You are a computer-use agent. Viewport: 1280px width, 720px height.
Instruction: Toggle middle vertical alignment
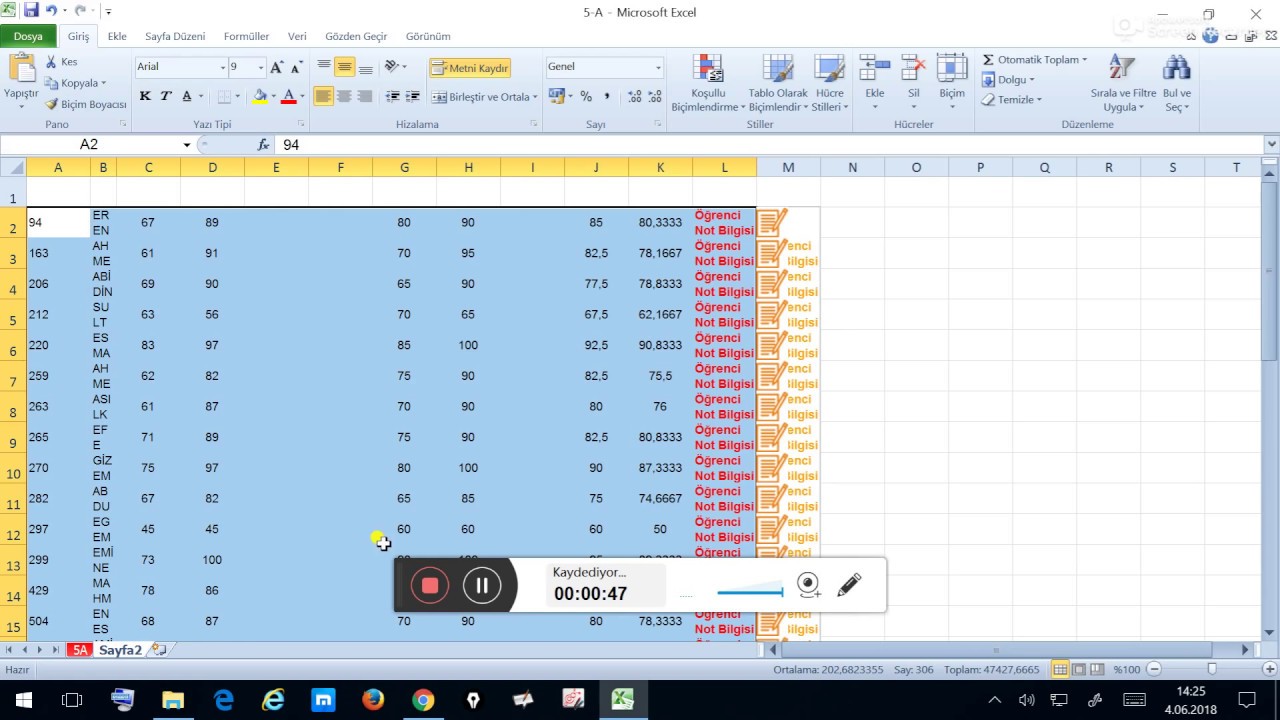[x=344, y=67]
